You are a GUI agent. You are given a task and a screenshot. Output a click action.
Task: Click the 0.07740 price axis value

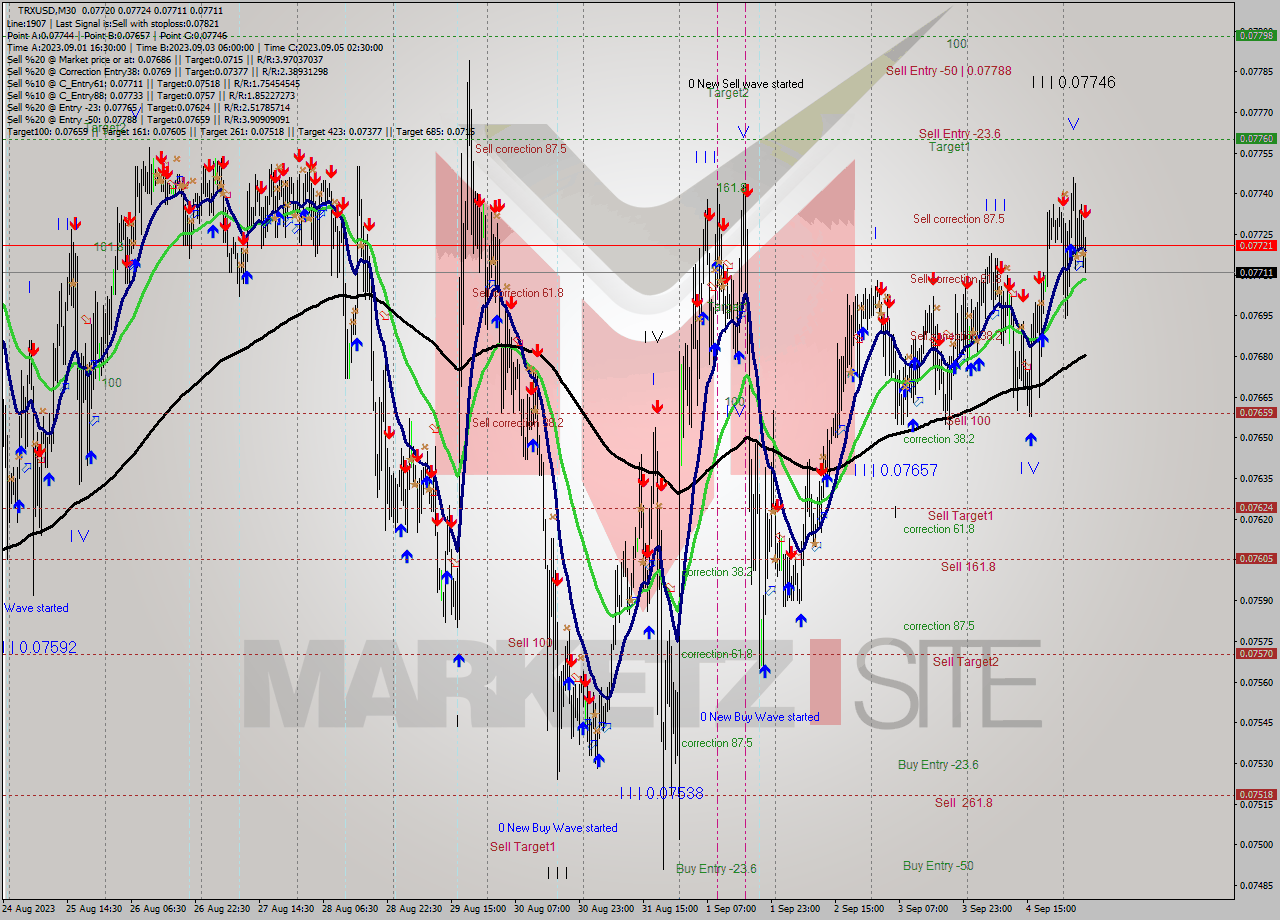coord(1257,194)
